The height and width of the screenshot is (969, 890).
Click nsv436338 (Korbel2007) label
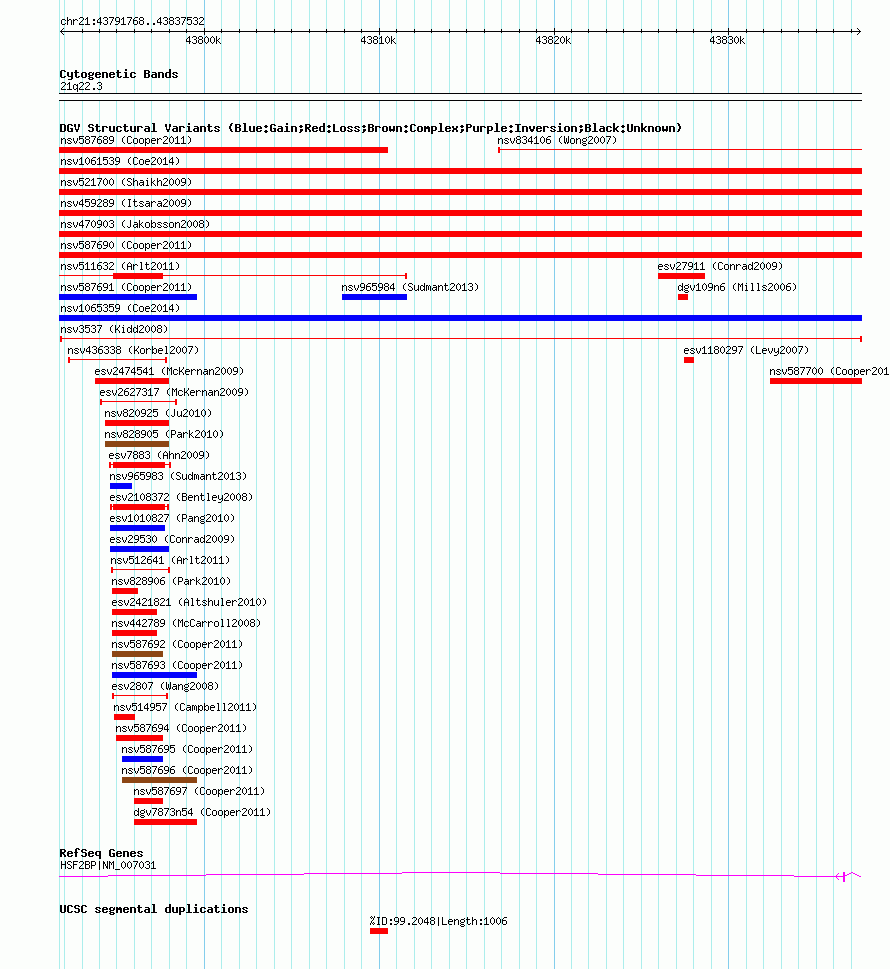[x=133, y=350]
